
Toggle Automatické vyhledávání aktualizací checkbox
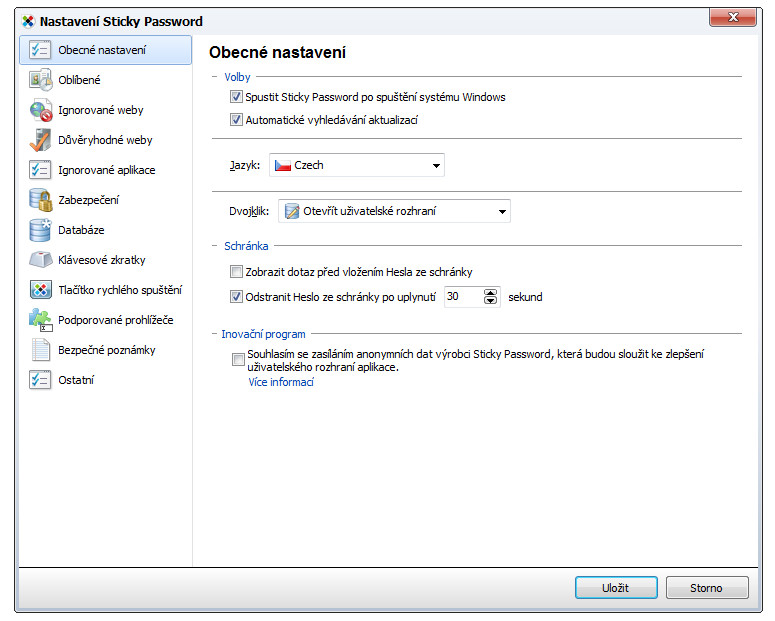pyautogui.click(x=236, y=120)
